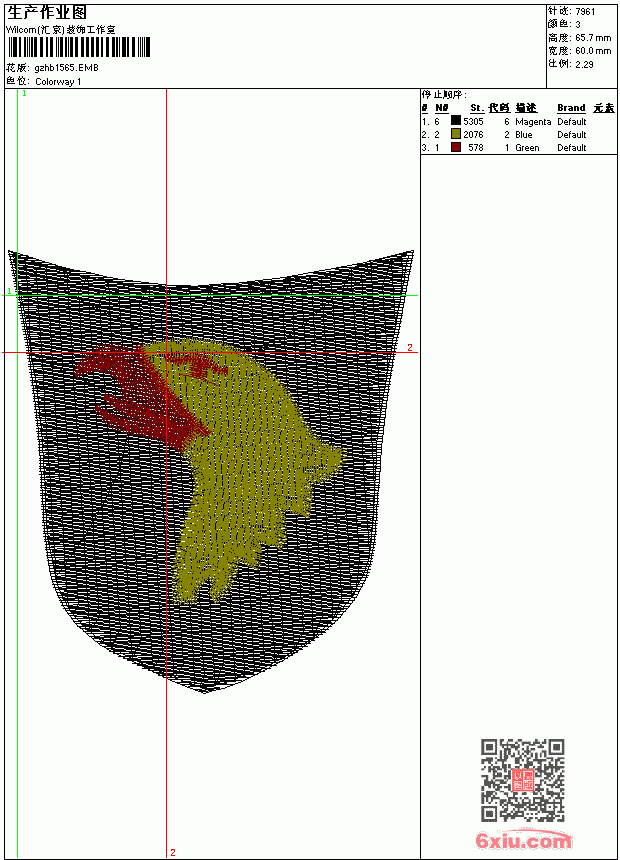Select the 'Green' description cell

[527, 148]
